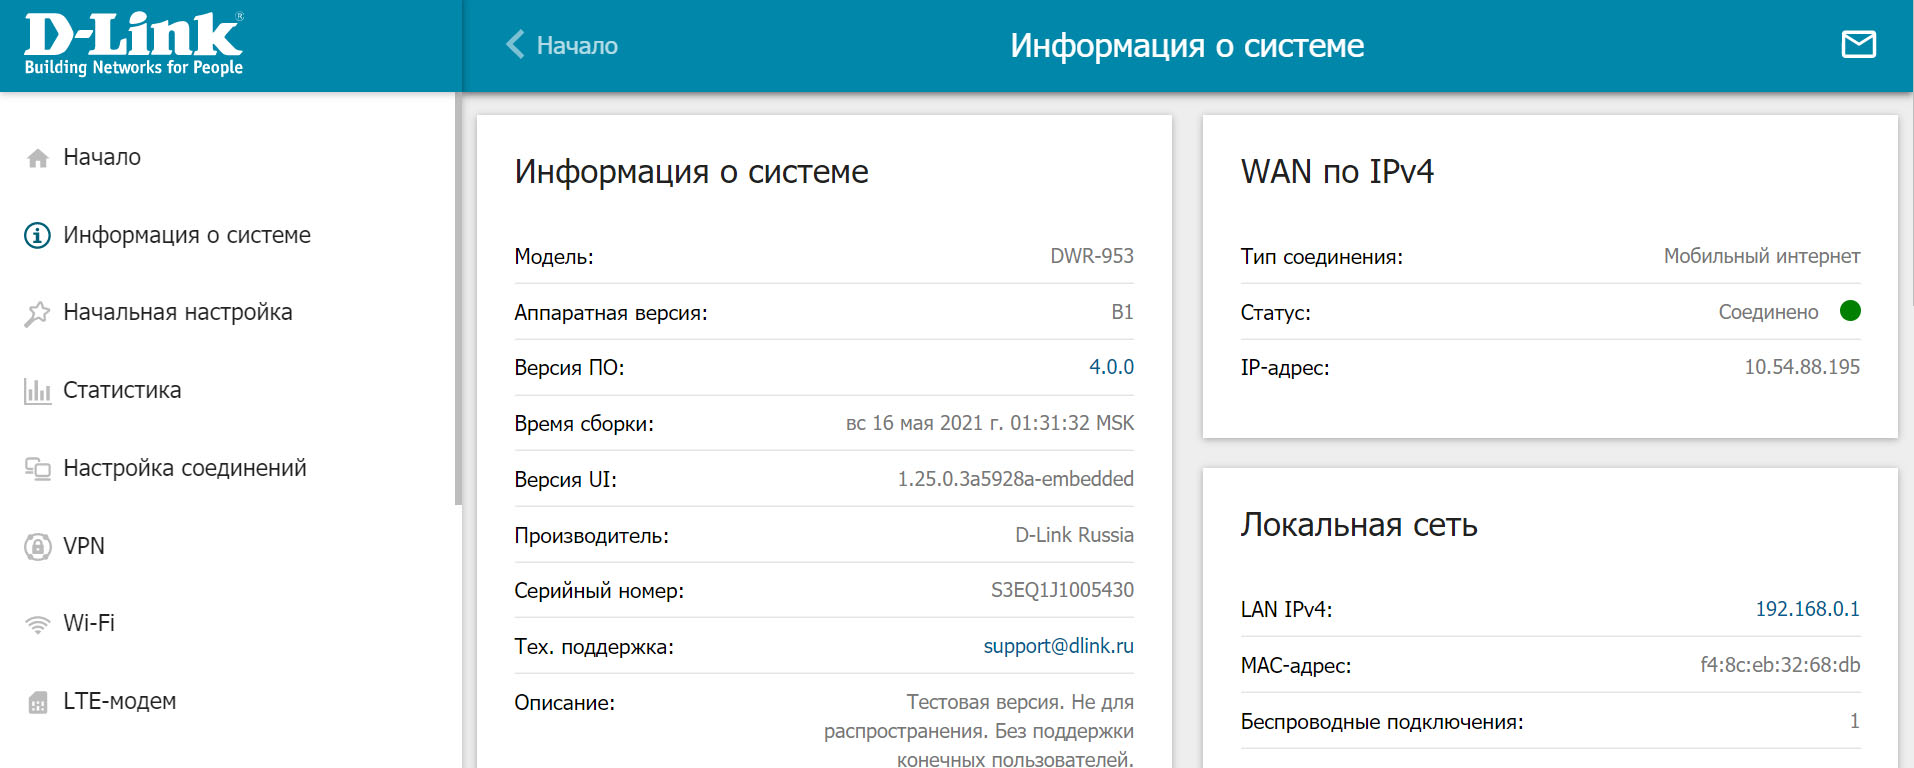Image resolution: width=1914 pixels, height=768 pixels.
Task: Click the Локальная сеть card heading
Action: pos(1359,525)
